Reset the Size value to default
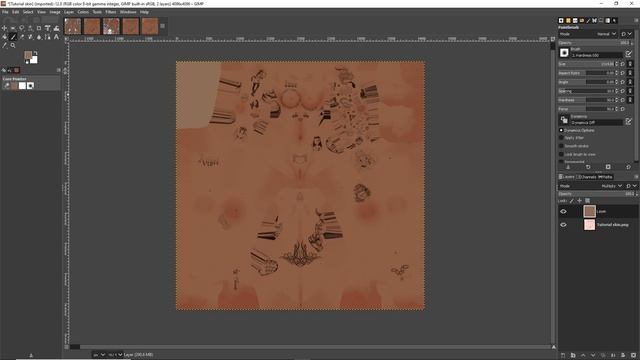 pyautogui.click(x=623, y=64)
